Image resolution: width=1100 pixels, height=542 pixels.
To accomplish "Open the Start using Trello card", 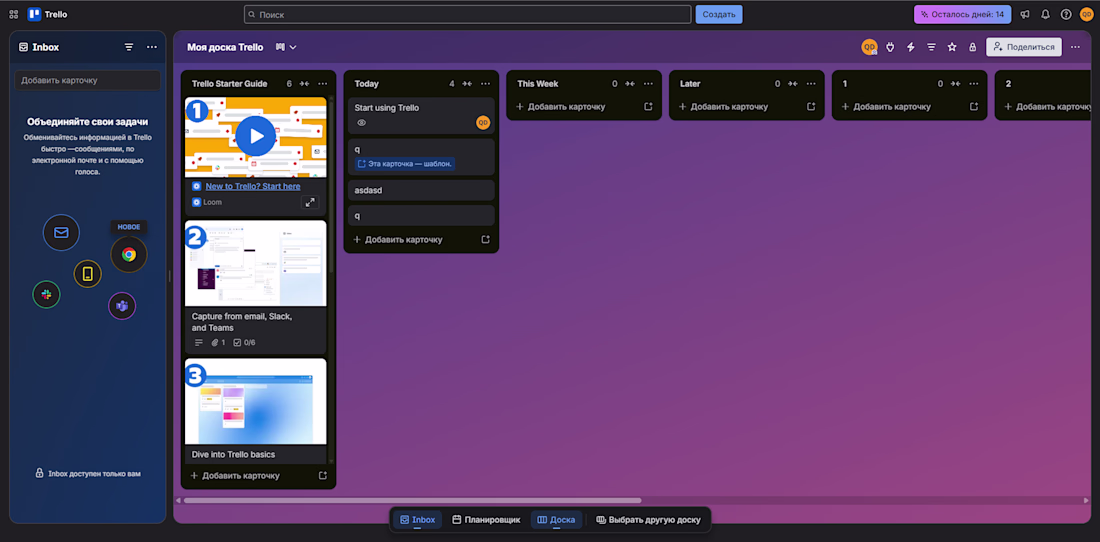I will 421,115.
